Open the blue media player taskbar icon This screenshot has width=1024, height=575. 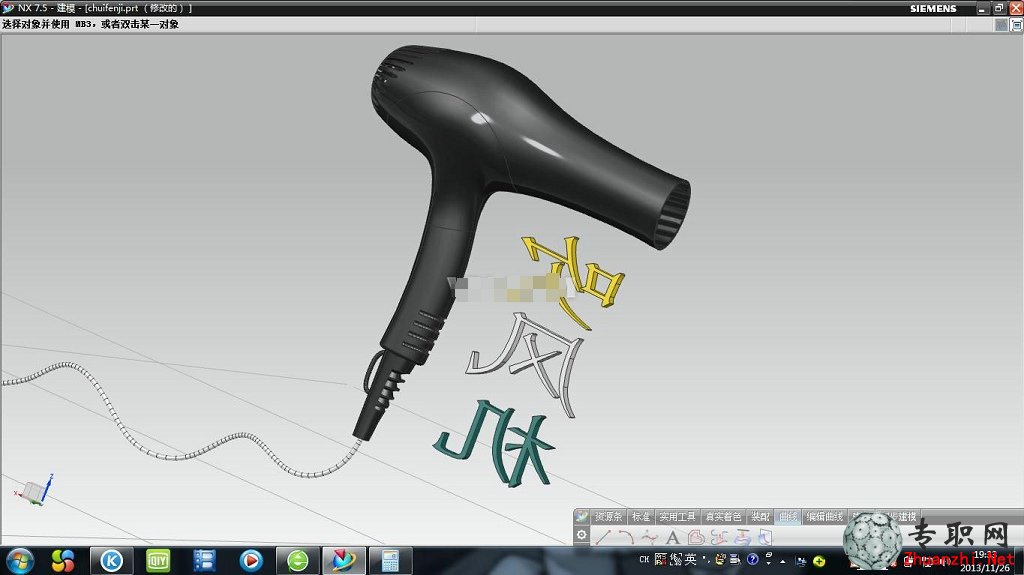(x=251, y=560)
